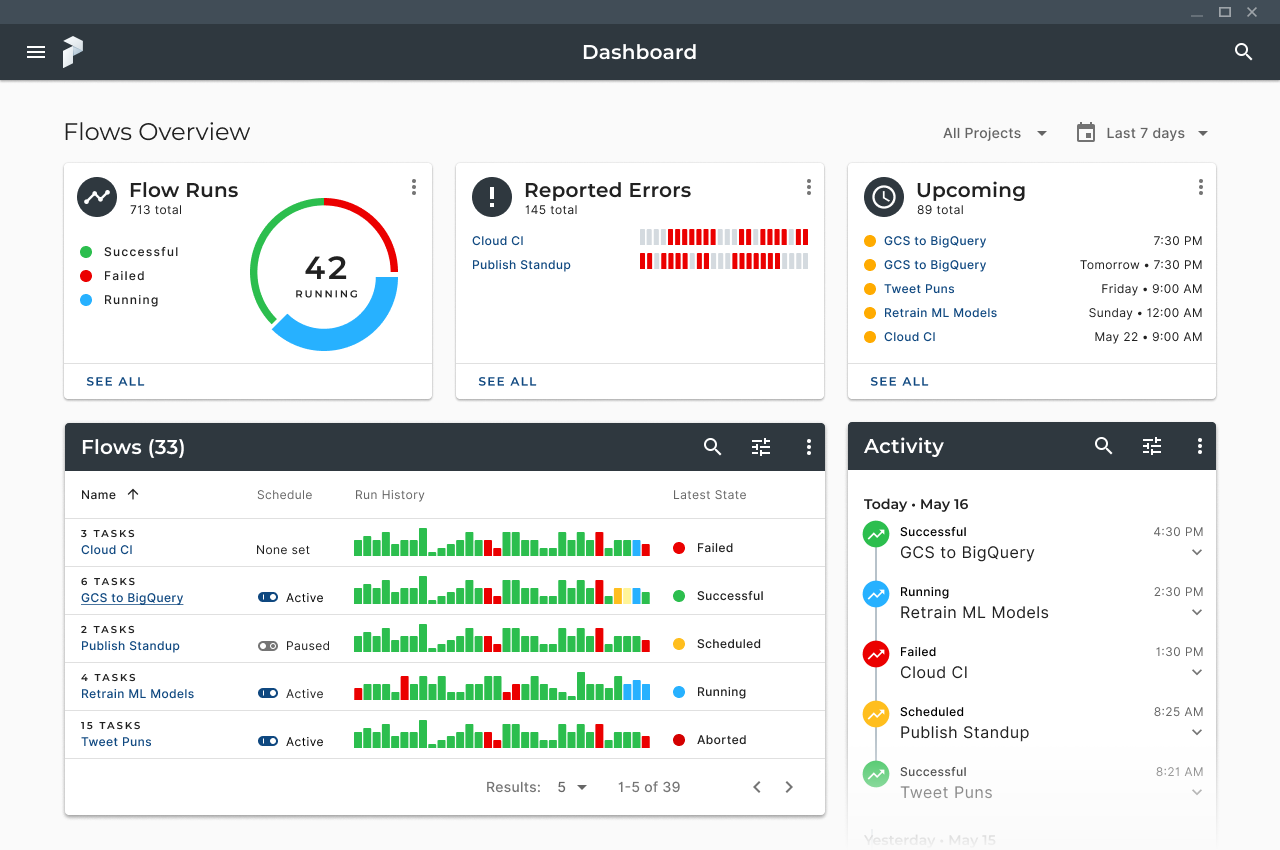Search within the Flows table

coord(713,447)
